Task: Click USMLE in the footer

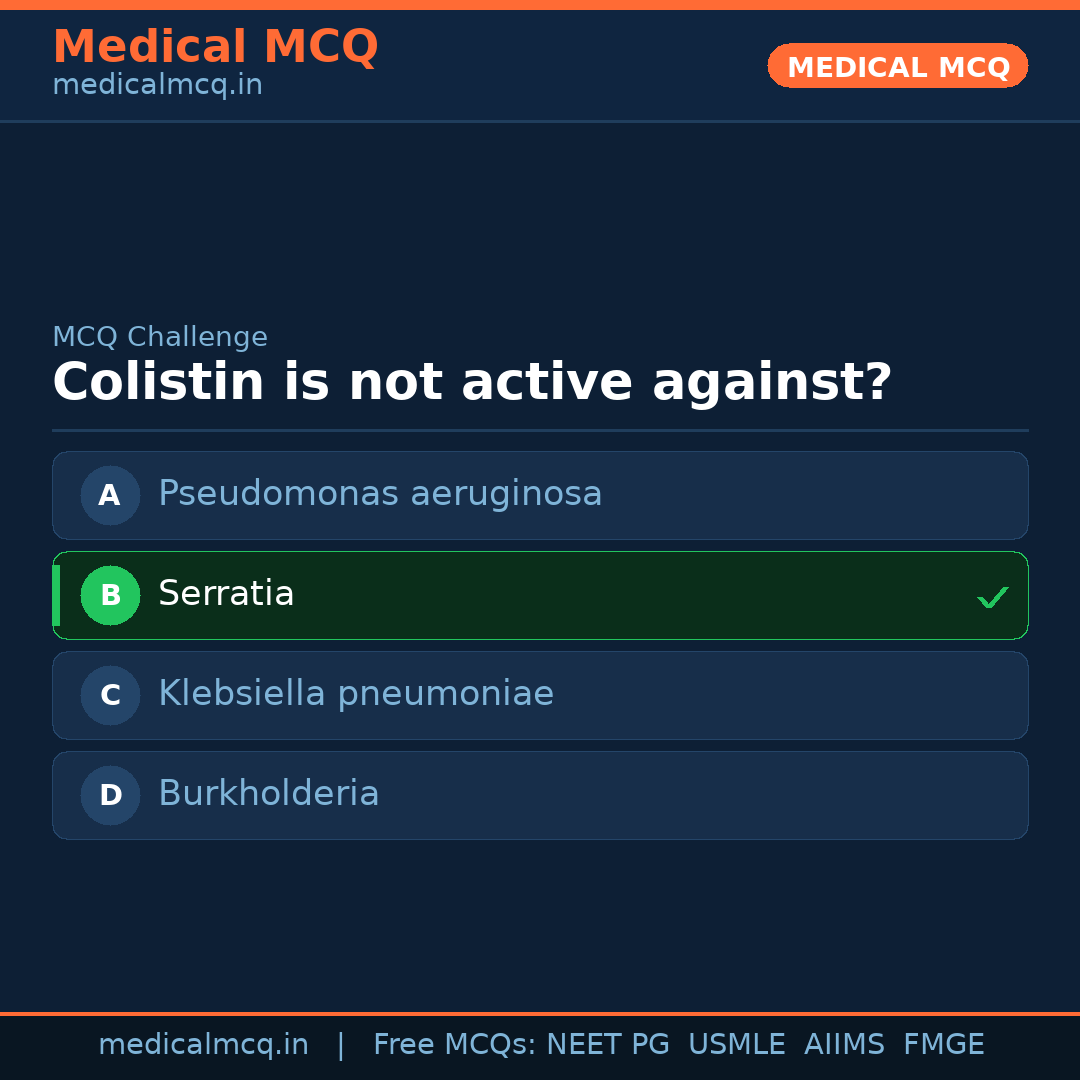Action: tap(736, 1045)
